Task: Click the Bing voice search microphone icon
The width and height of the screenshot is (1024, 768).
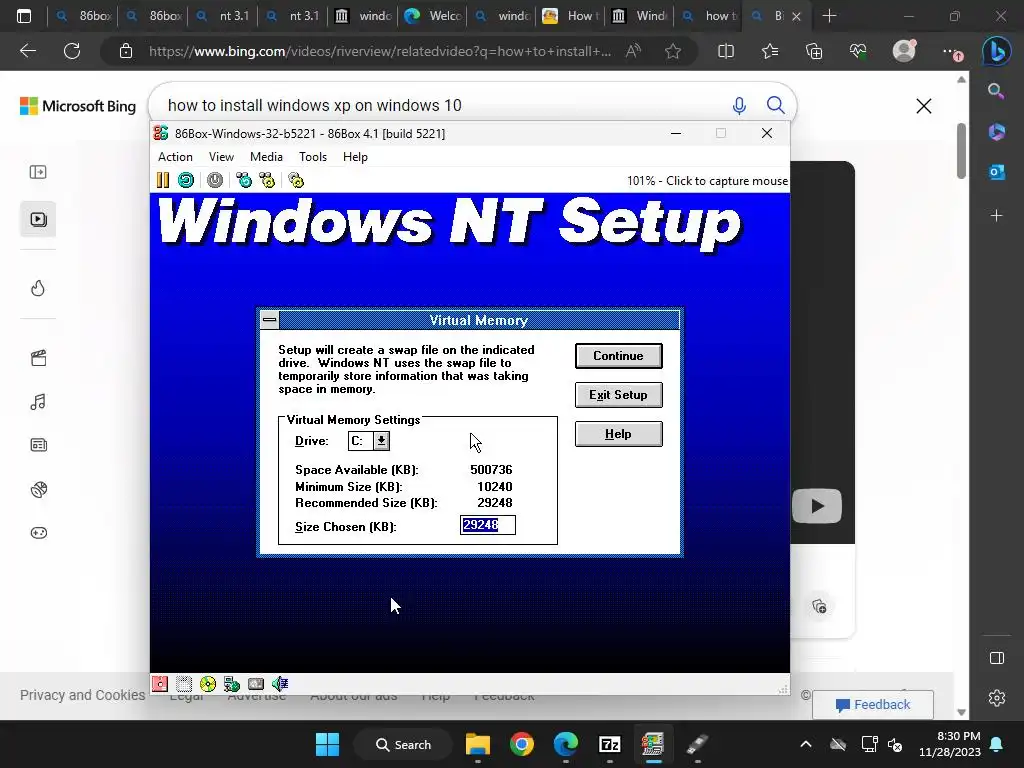Action: (739, 105)
